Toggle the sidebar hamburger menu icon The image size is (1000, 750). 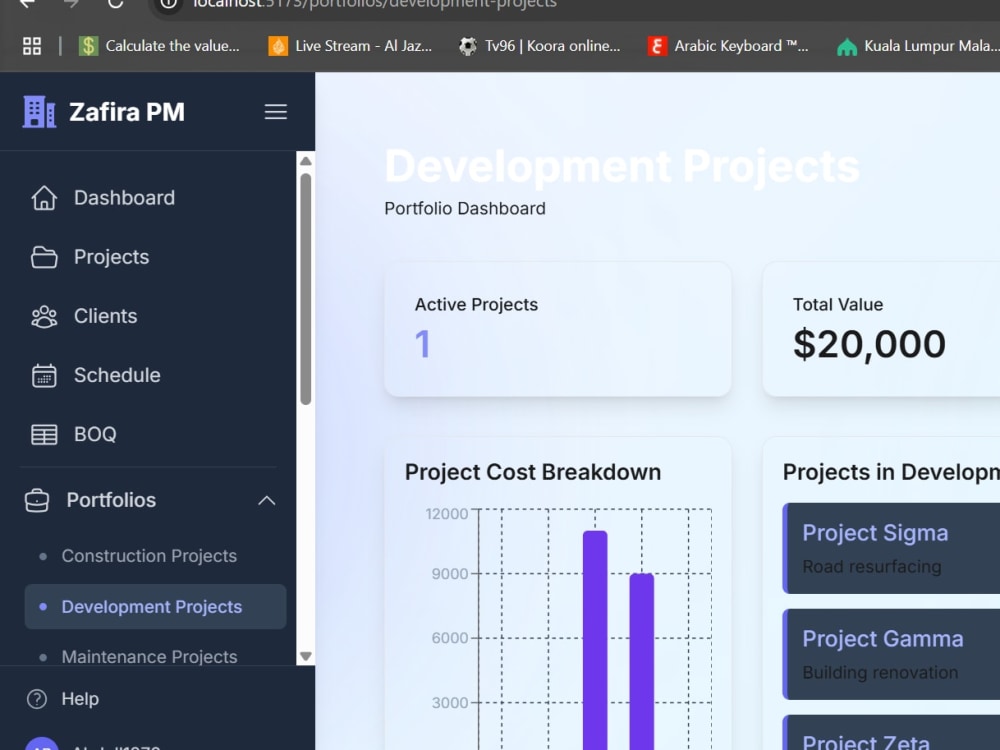[276, 112]
